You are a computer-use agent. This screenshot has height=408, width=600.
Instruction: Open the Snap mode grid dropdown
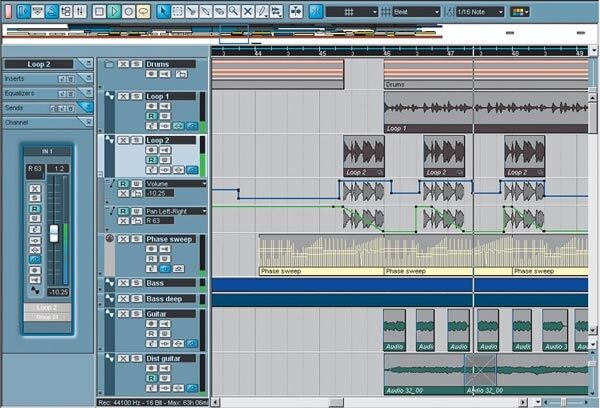pyautogui.click(x=352, y=12)
